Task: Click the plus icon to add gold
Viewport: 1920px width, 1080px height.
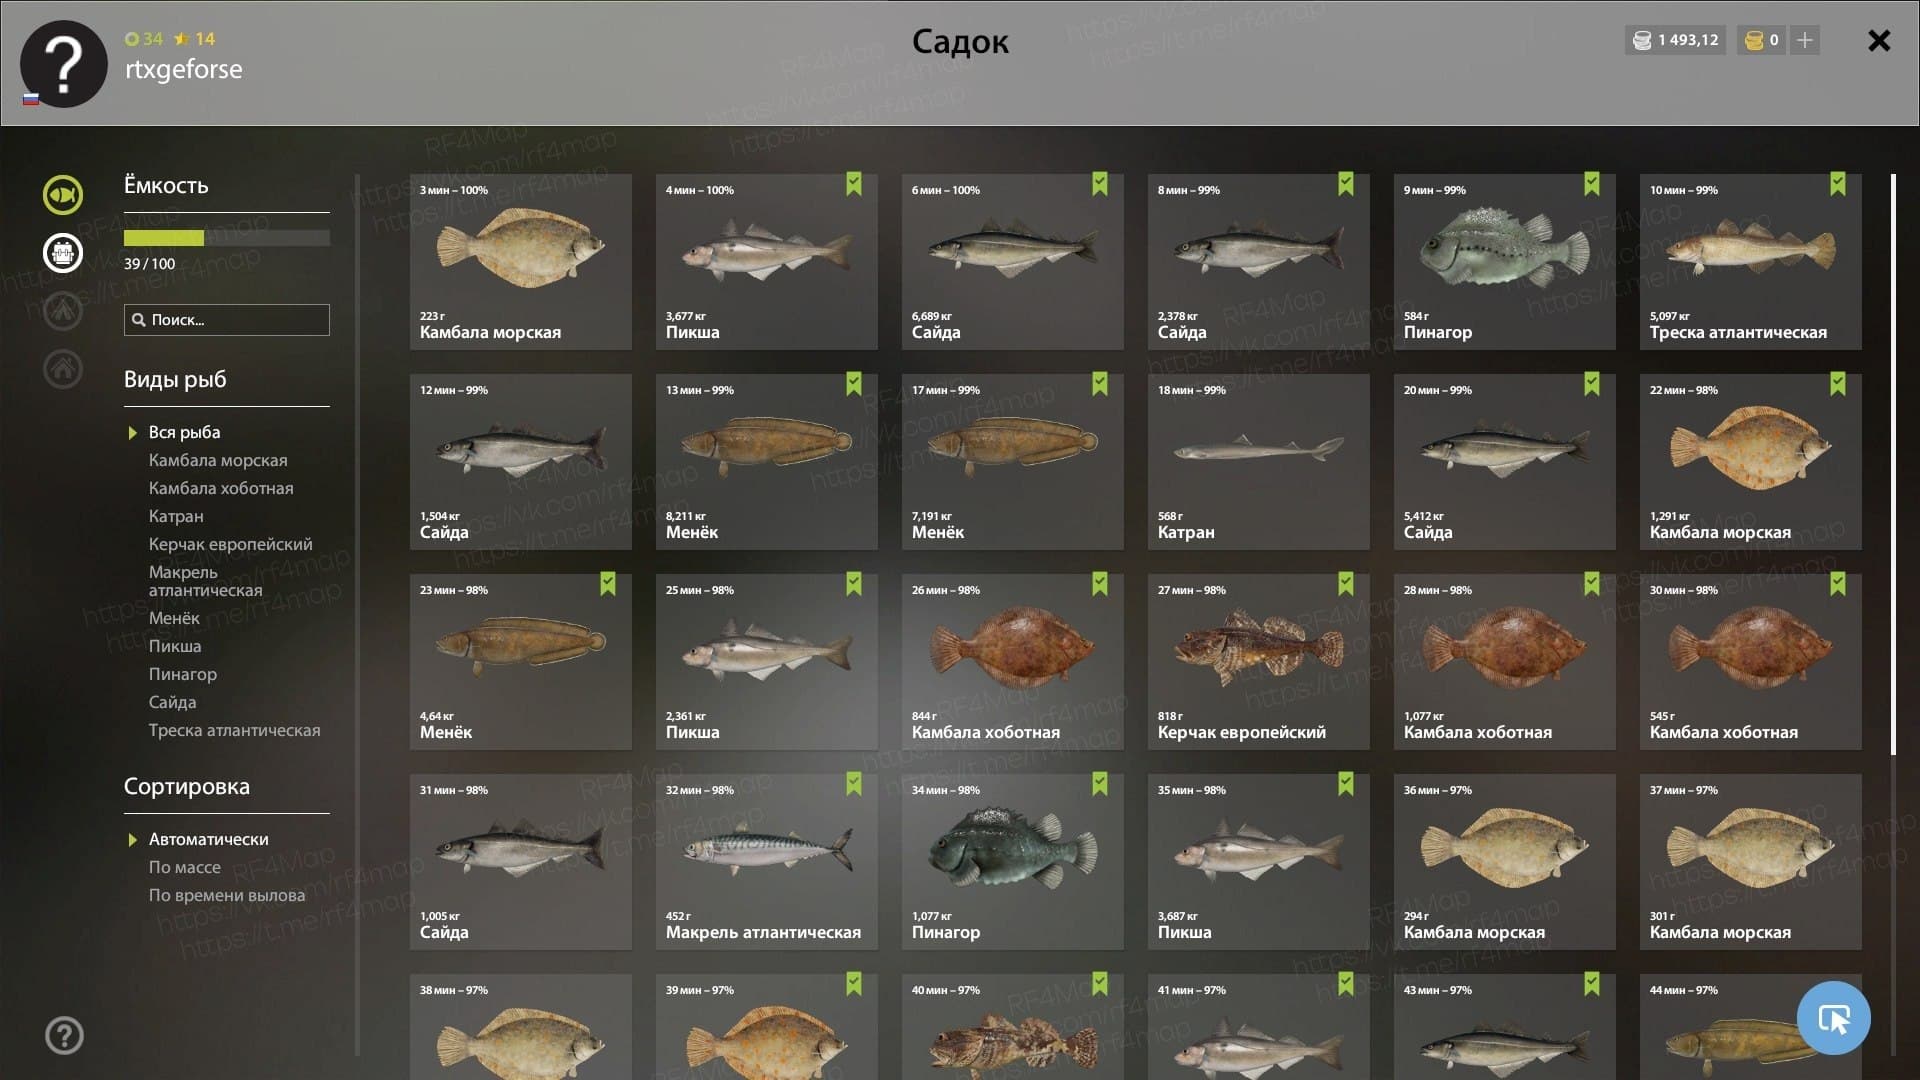Action: coord(1804,40)
